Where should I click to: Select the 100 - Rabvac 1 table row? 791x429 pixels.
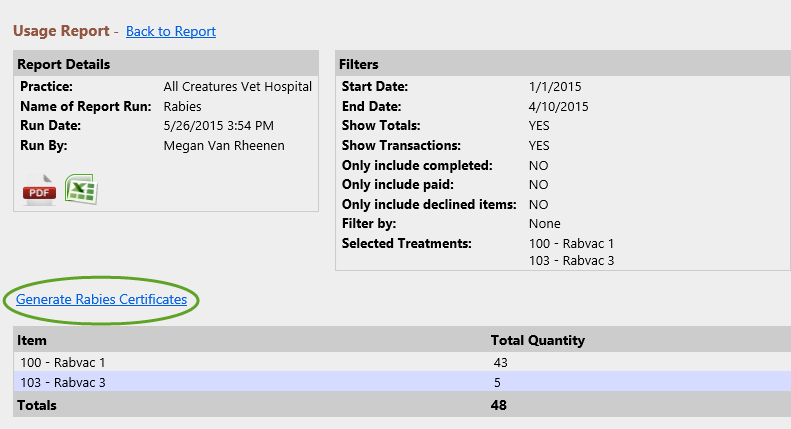(402, 362)
